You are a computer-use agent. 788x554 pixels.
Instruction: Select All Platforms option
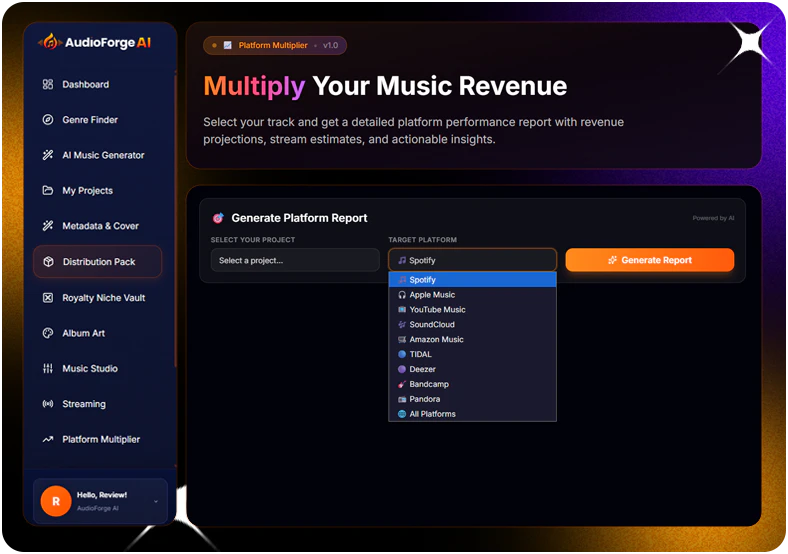coord(472,414)
